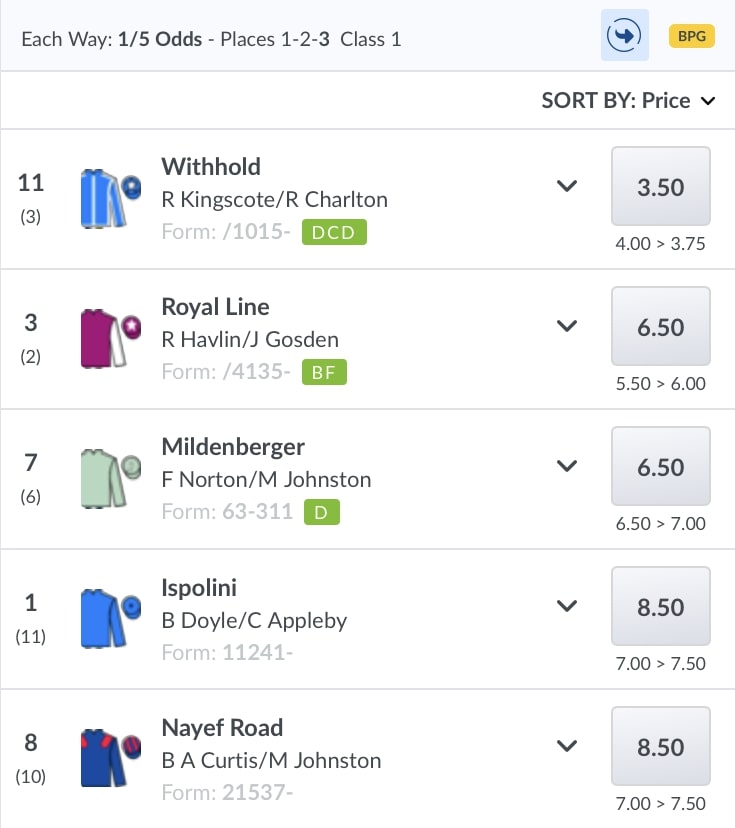Viewport: 735px width, 828px height.
Task: Open the Sort By Price dropdown
Action: pyautogui.click(x=630, y=100)
